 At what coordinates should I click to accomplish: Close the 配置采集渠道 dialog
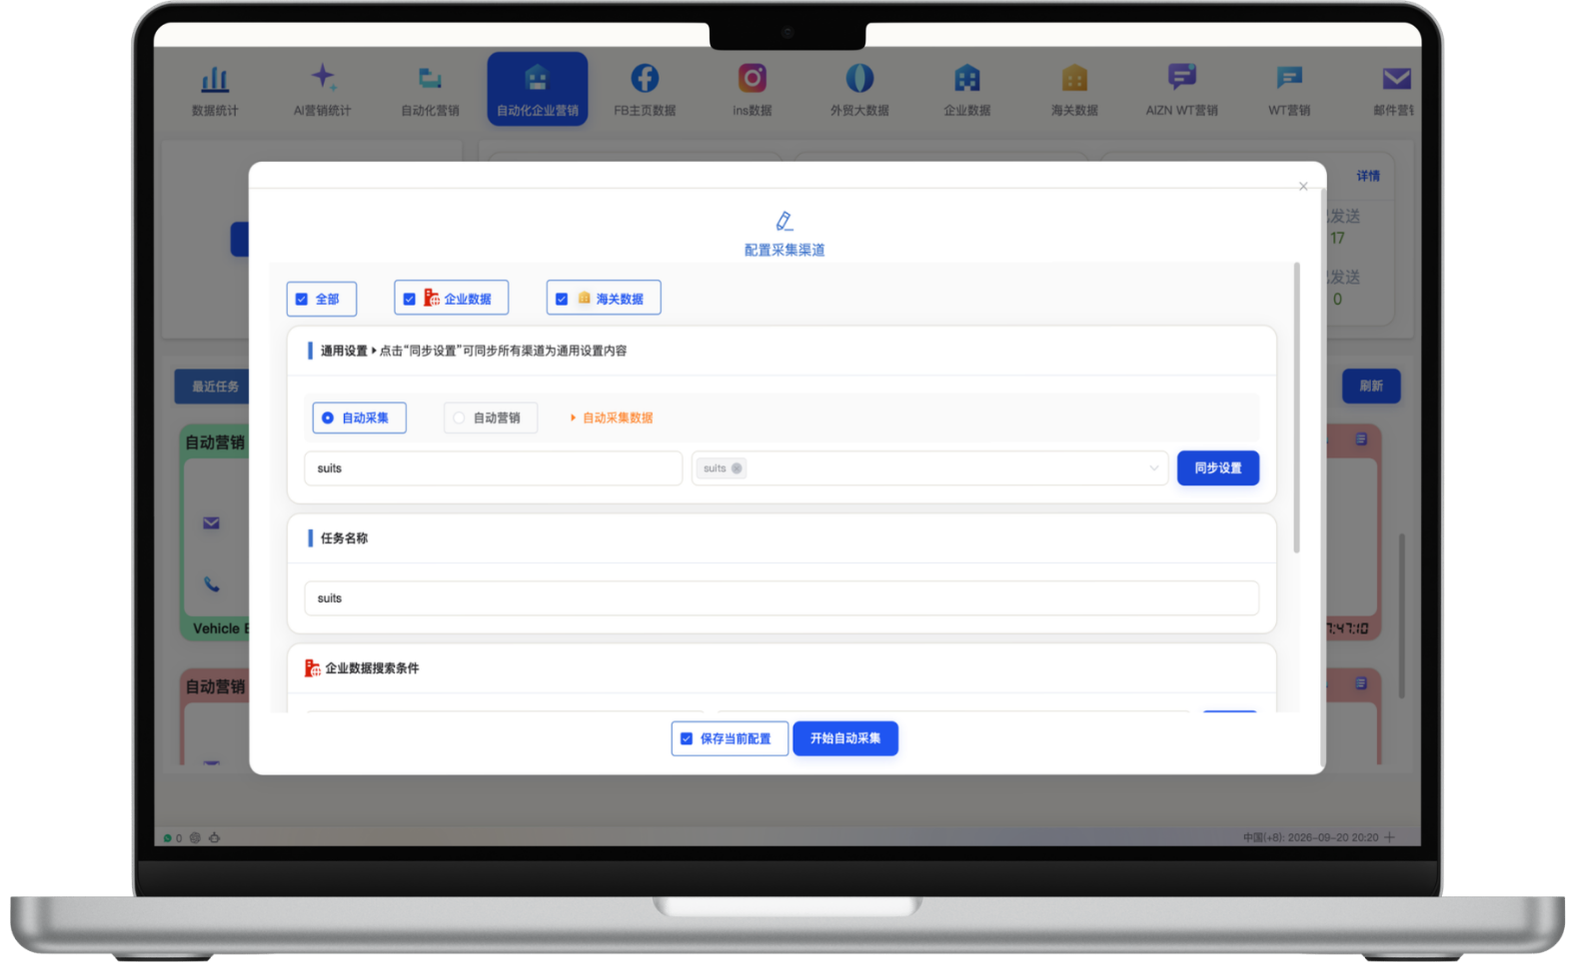[x=1303, y=186]
